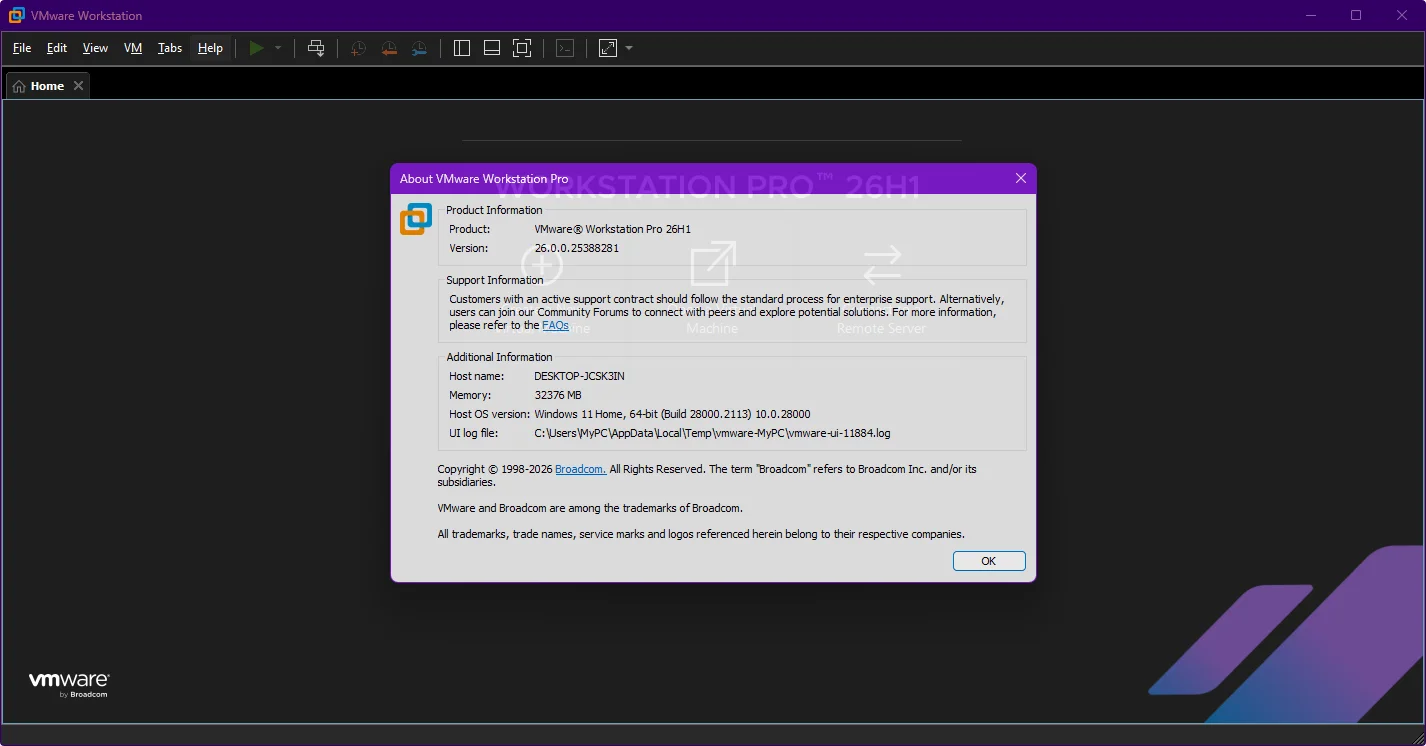The width and height of the screenshot is (1426, 746).
Task: Open the snapshot manager wrench-clock icon
Action: click(x=419, y=48)
